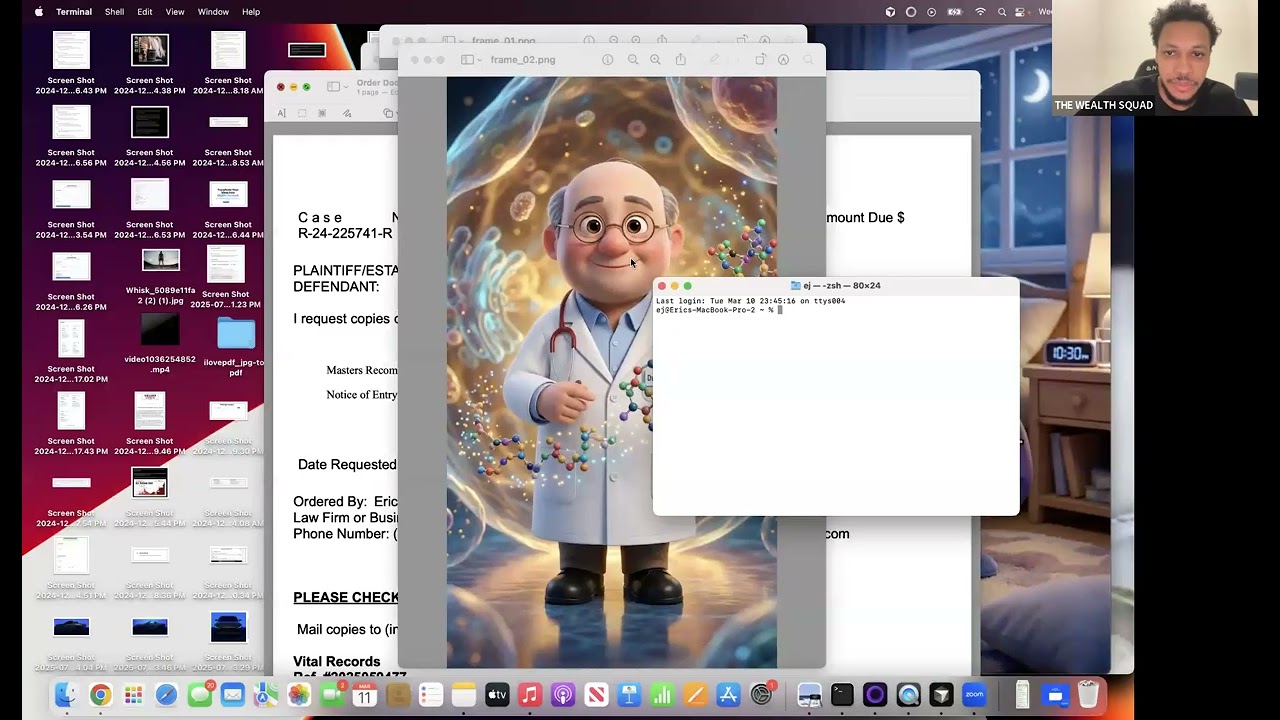Pick the sketch tool in Order Doc markup bar
Image resolution: width=1280 pixels, height=720 pixels.
[x=347, y=113]
